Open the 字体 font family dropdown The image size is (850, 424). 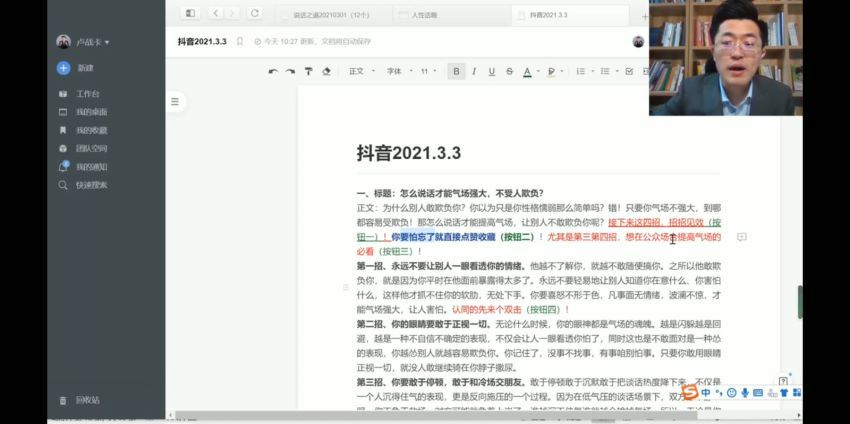coord(399,72)
